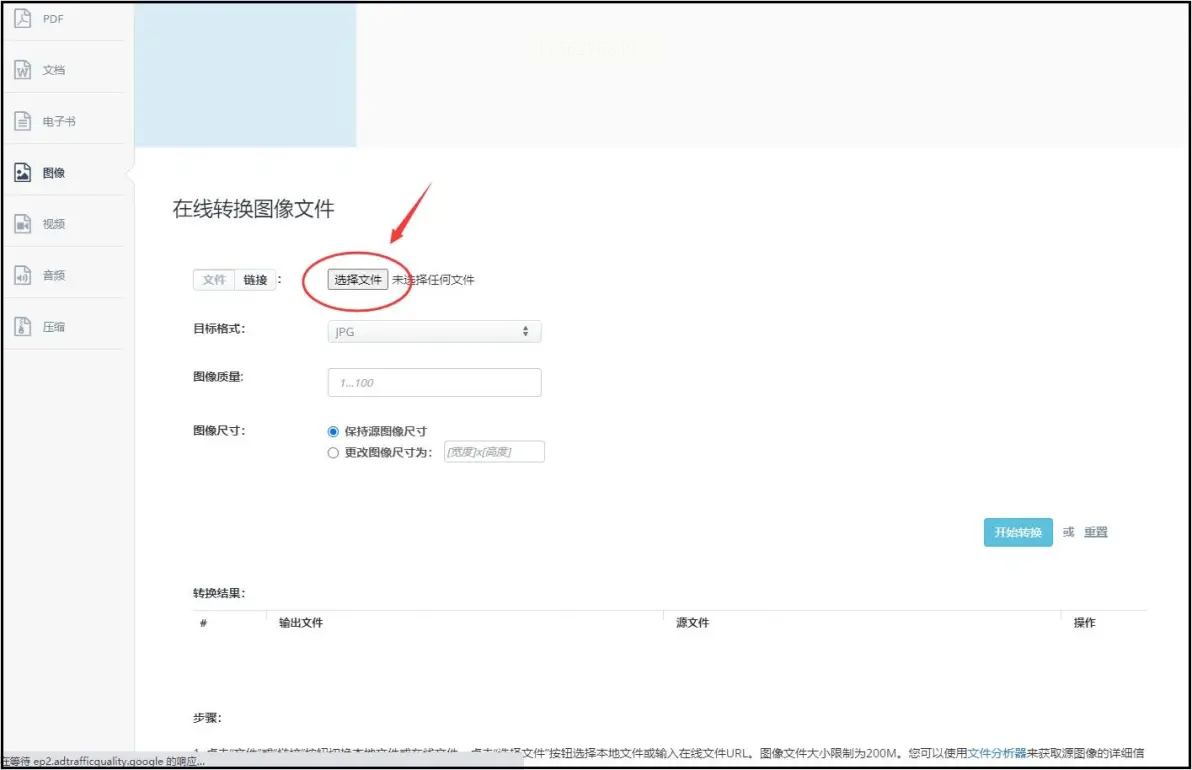Switch to the 文件 file source tab
This screenshot has height=770, width=1192.
tap(214, 280)
